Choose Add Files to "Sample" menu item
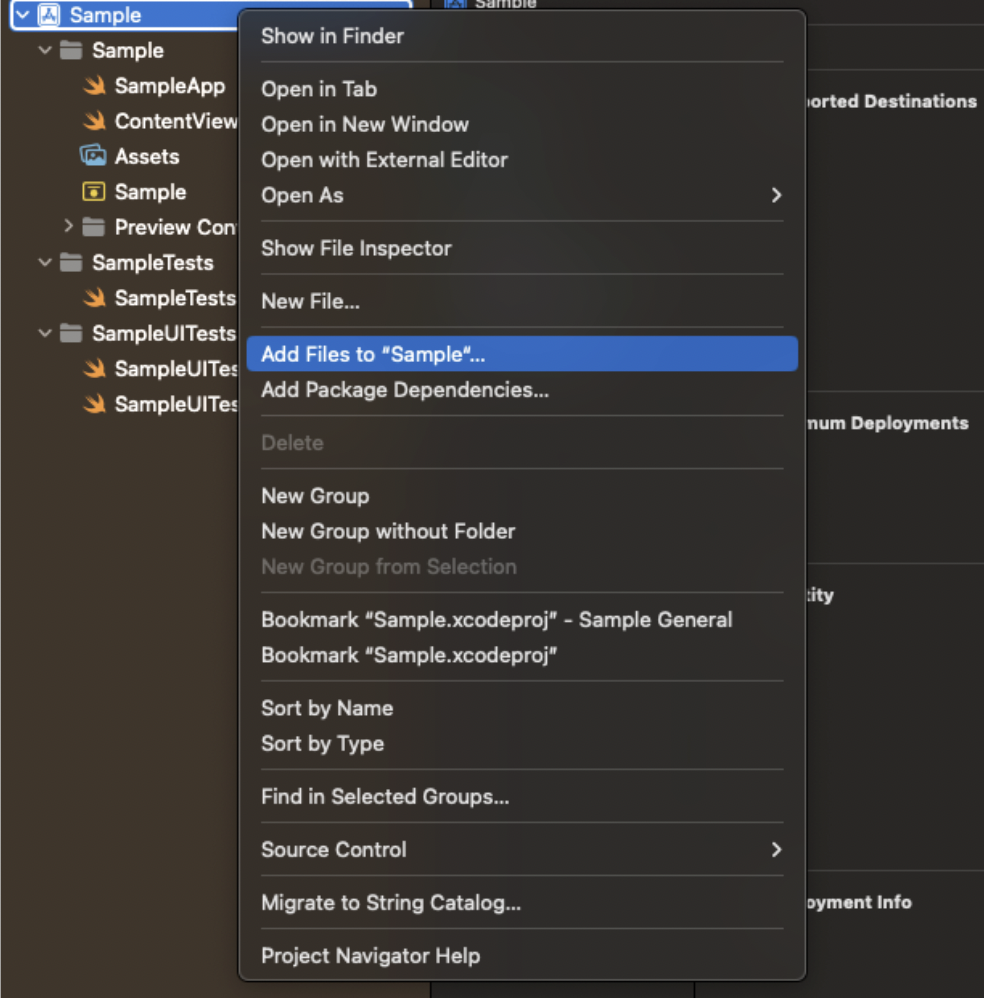Viewport: 984px width, 998px height. point(373,354)
